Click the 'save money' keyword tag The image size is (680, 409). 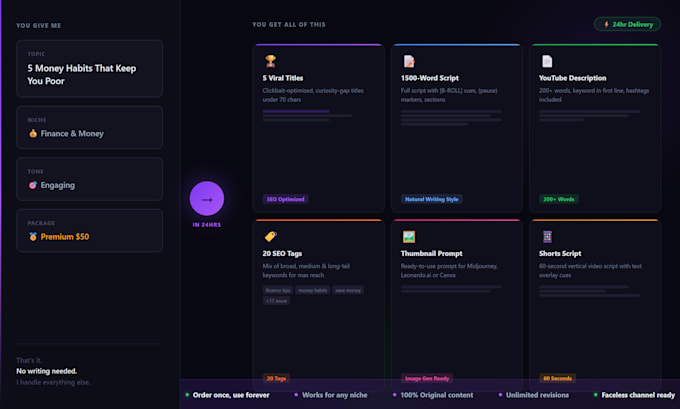pyautogui.click(x=348, y=290)
